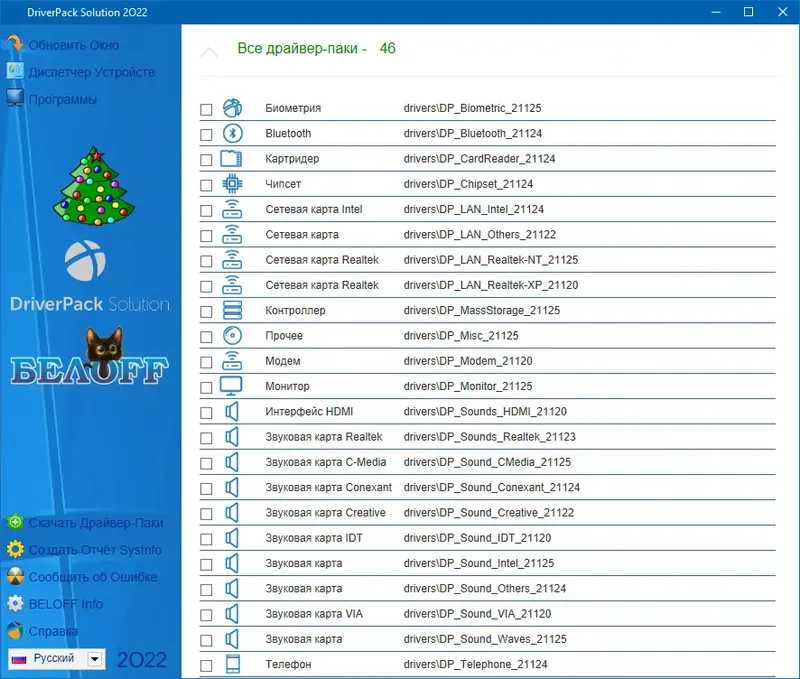This screenshot has width=800, height=679.
Task: Click the refresh window arrow icon
Action: pos(15,44)
